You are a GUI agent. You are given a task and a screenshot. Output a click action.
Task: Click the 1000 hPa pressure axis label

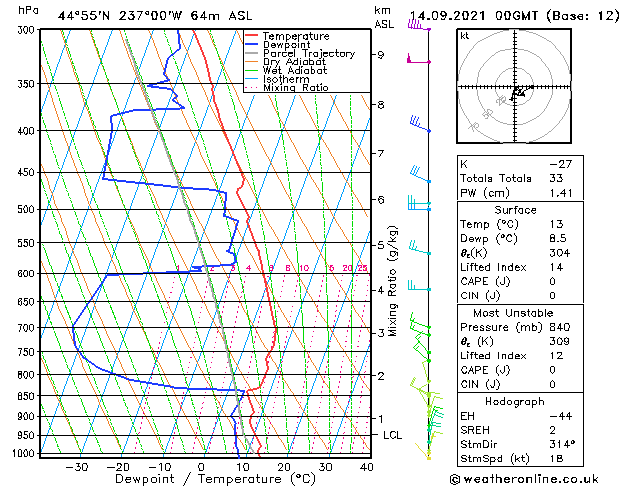click(25, 454)
